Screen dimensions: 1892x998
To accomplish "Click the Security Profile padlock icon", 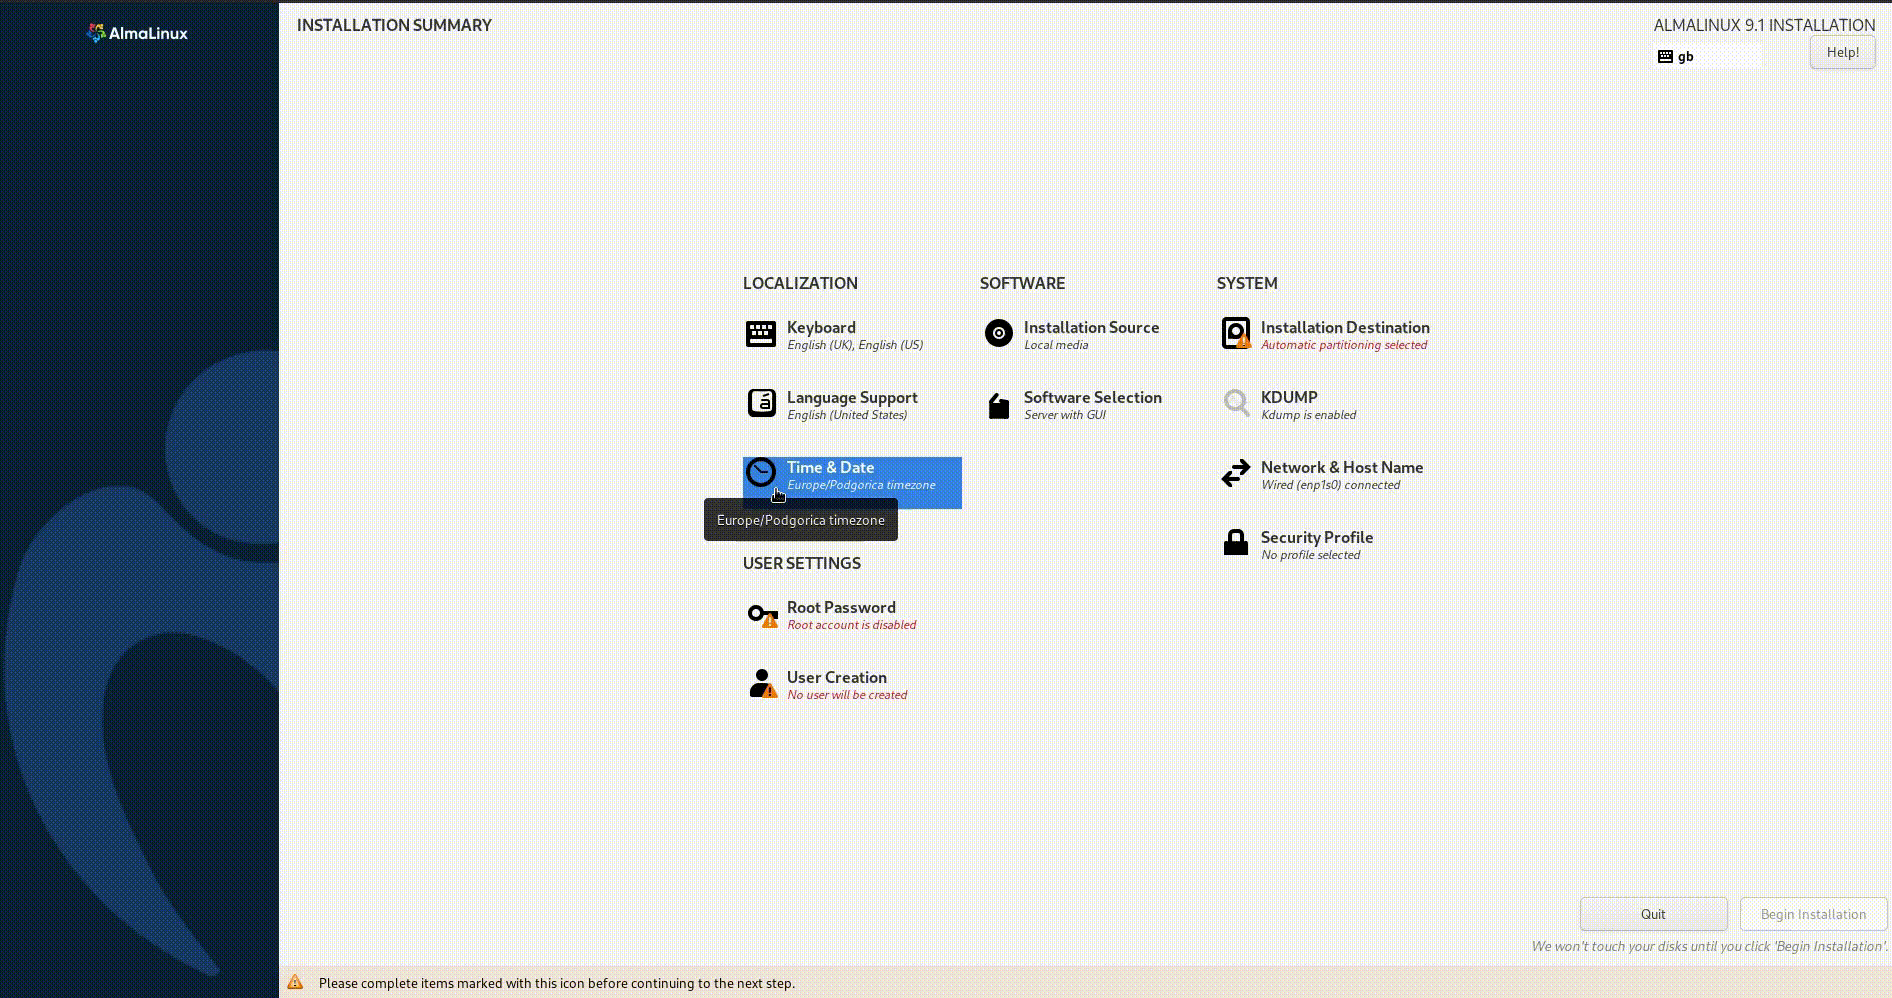I will [1236, 543].
